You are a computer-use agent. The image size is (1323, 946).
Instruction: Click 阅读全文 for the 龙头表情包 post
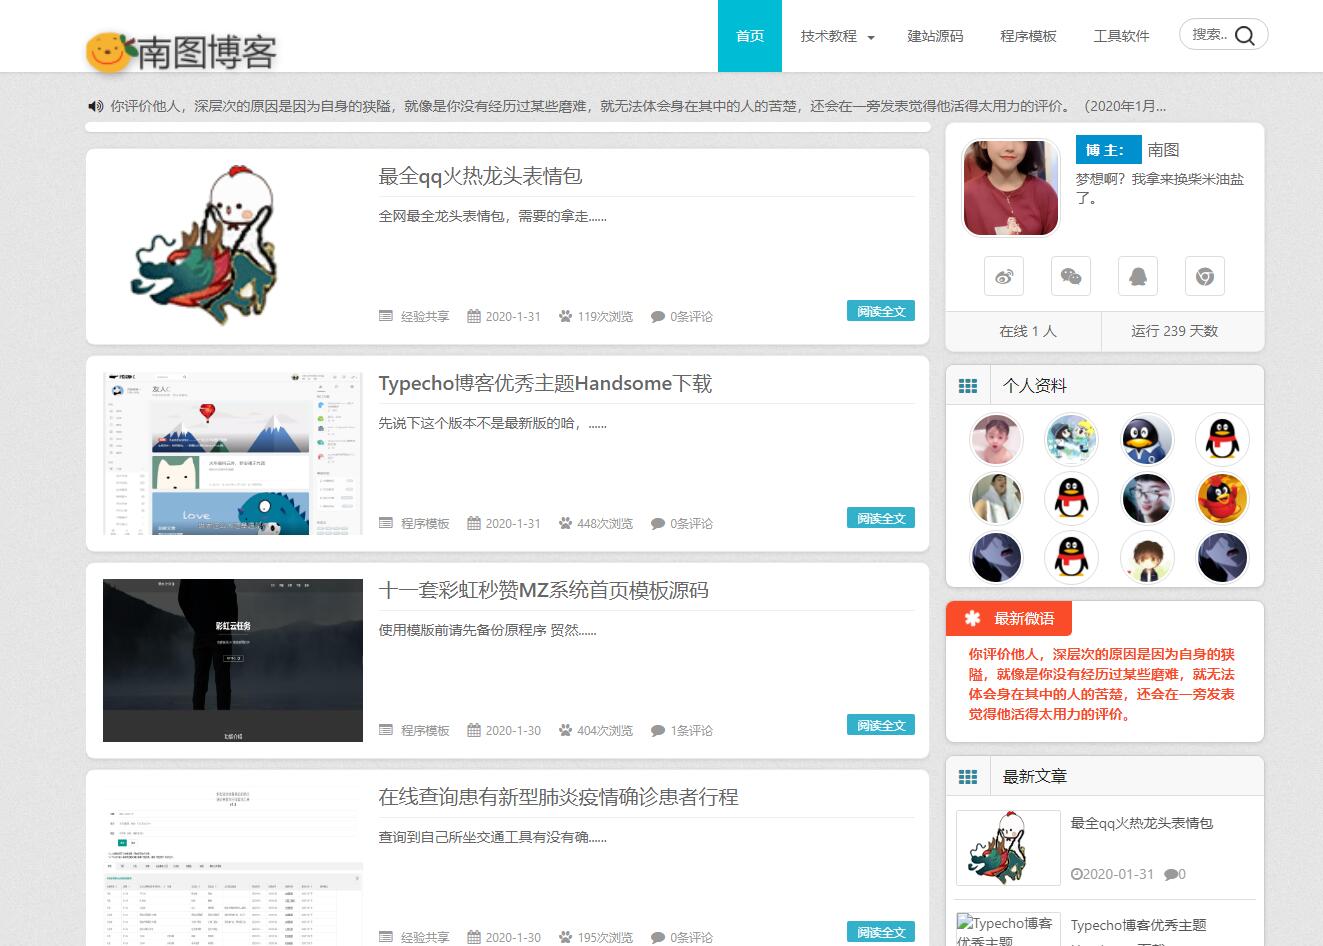[881, 311]
